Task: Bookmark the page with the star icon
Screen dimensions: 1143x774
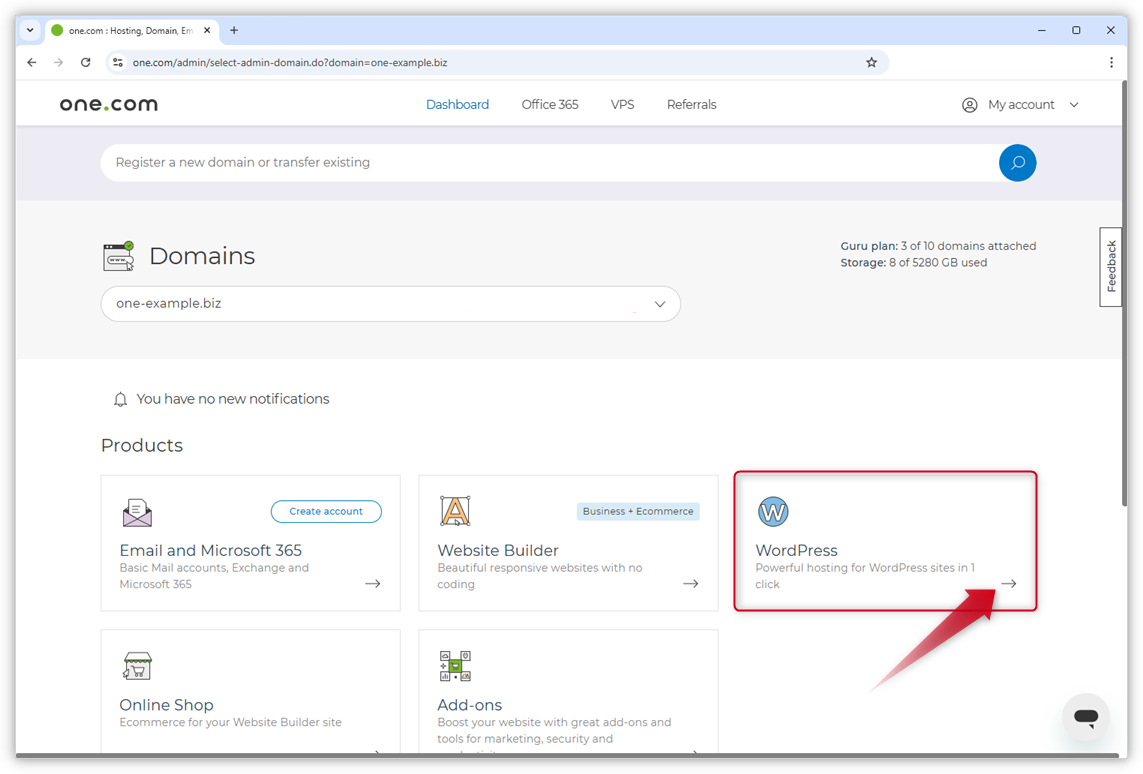Action: coord(871,62)
